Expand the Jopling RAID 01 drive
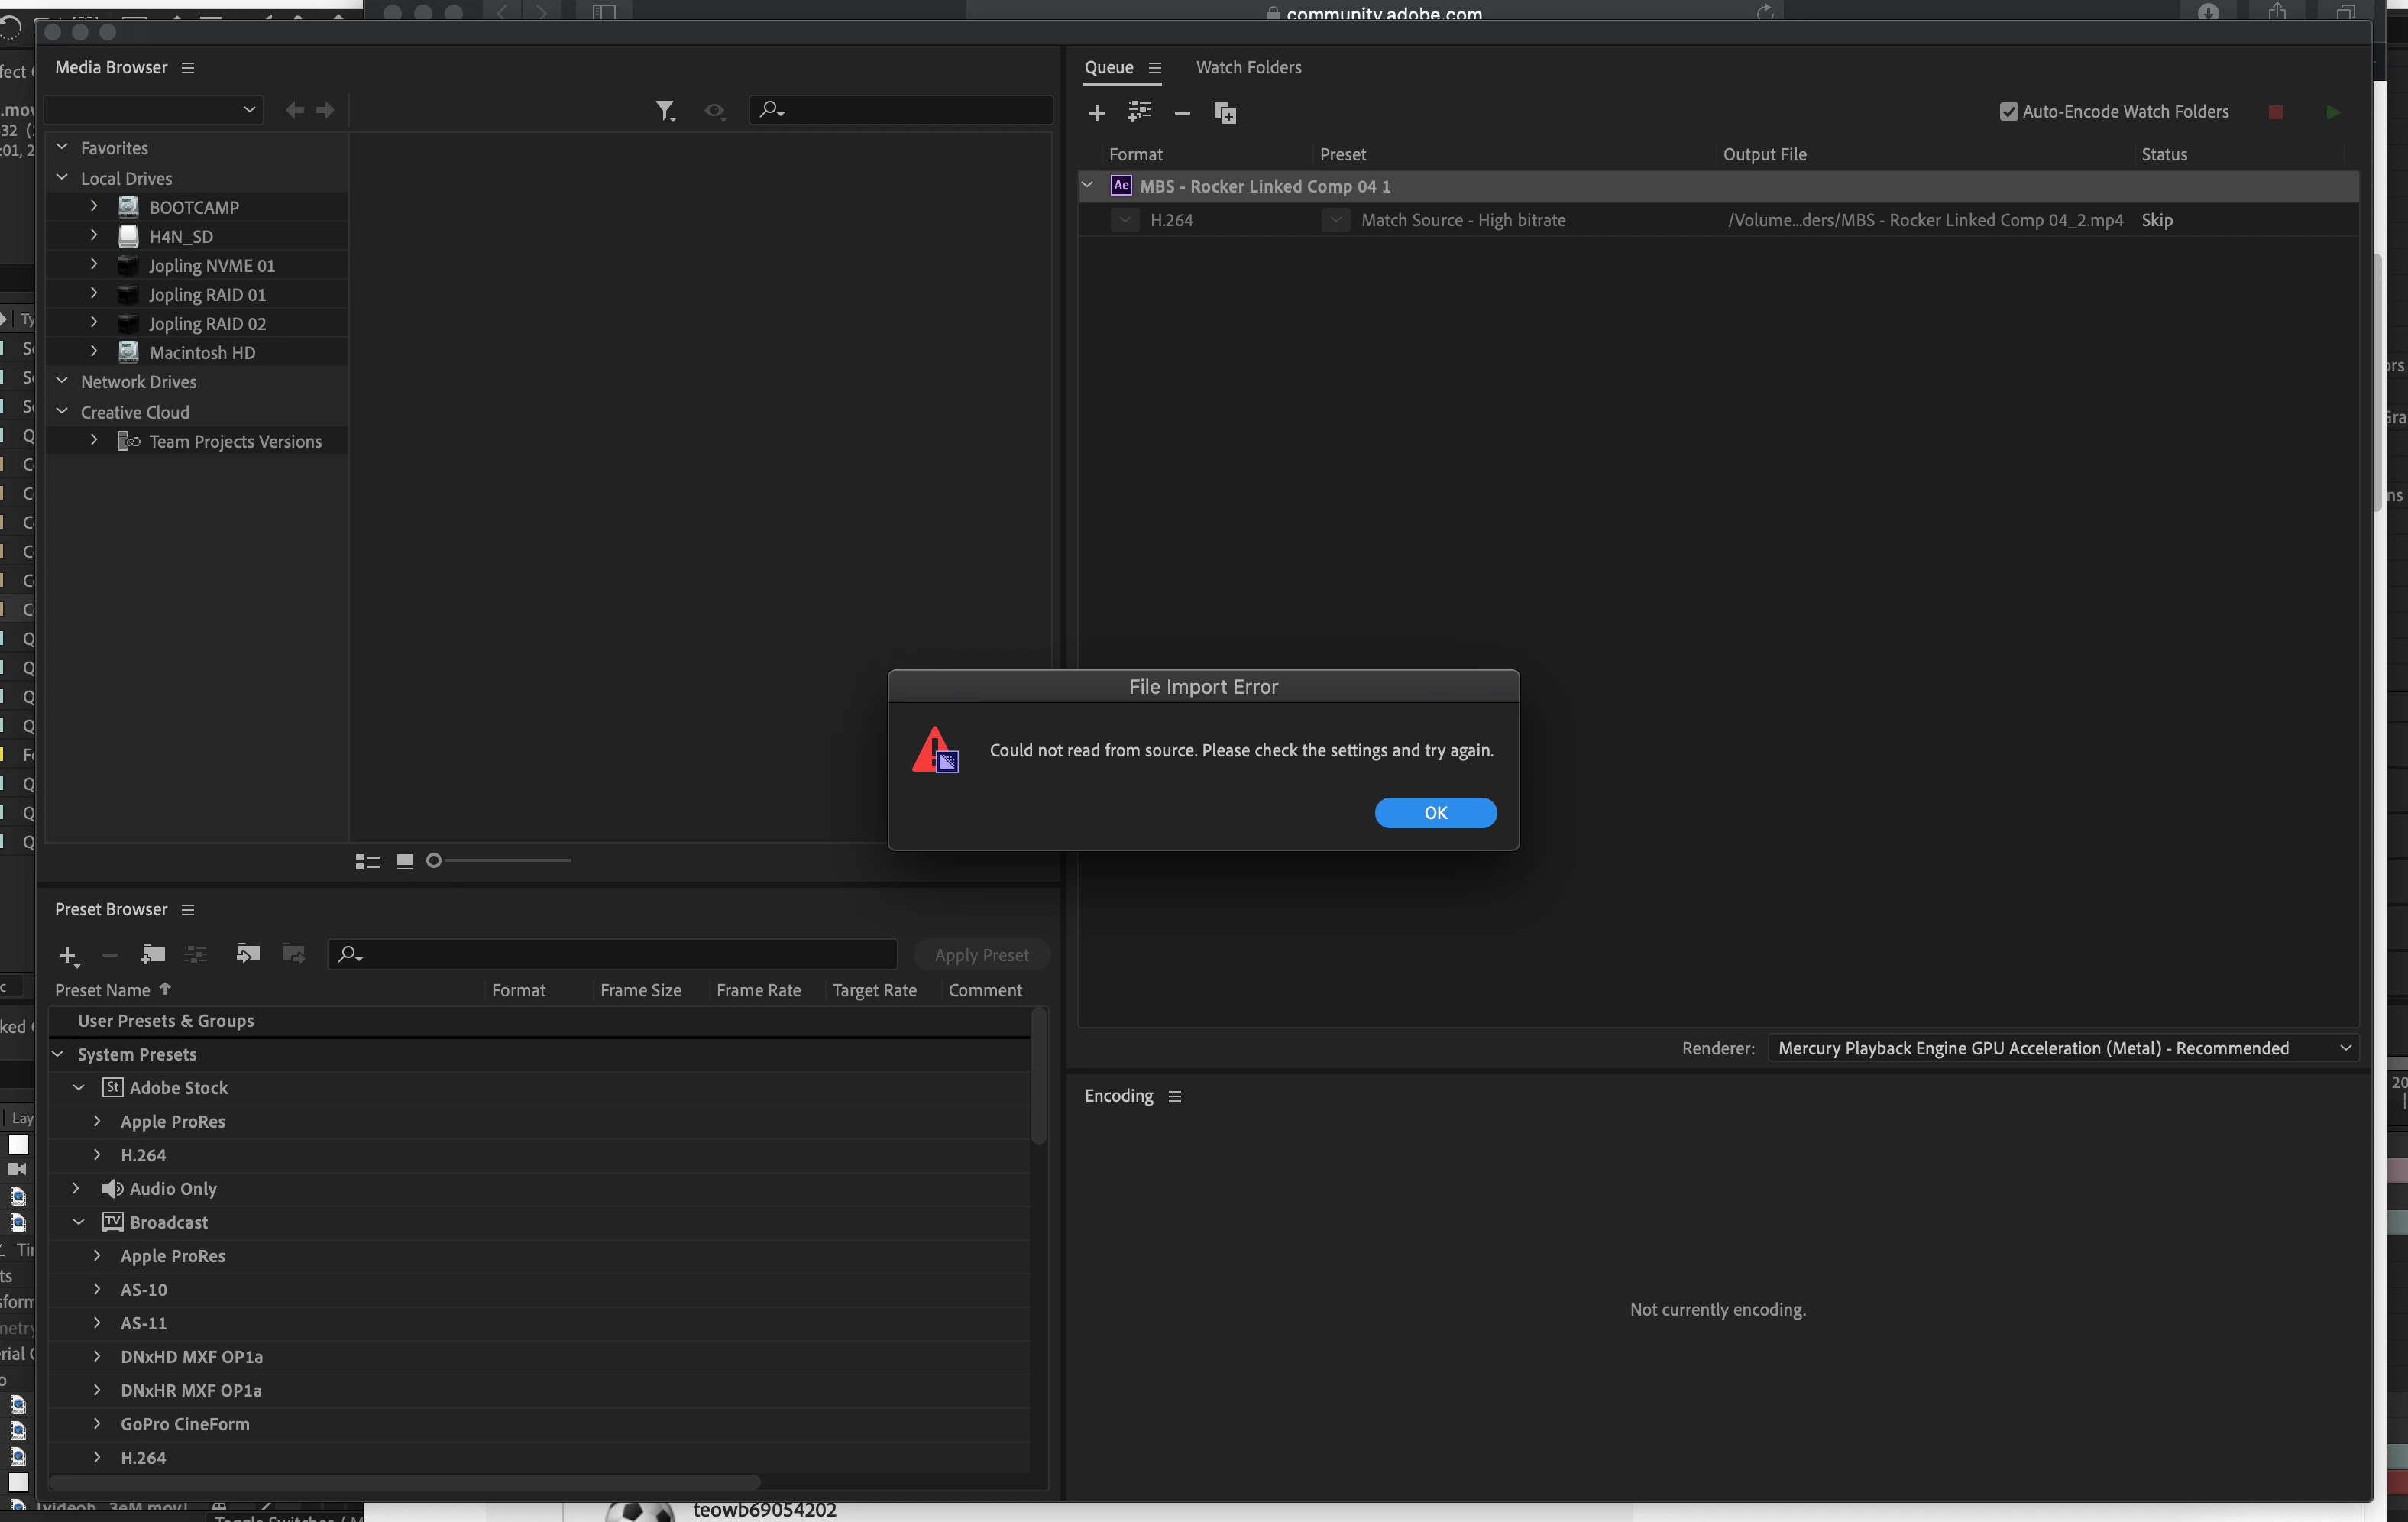 click(94, 294)
